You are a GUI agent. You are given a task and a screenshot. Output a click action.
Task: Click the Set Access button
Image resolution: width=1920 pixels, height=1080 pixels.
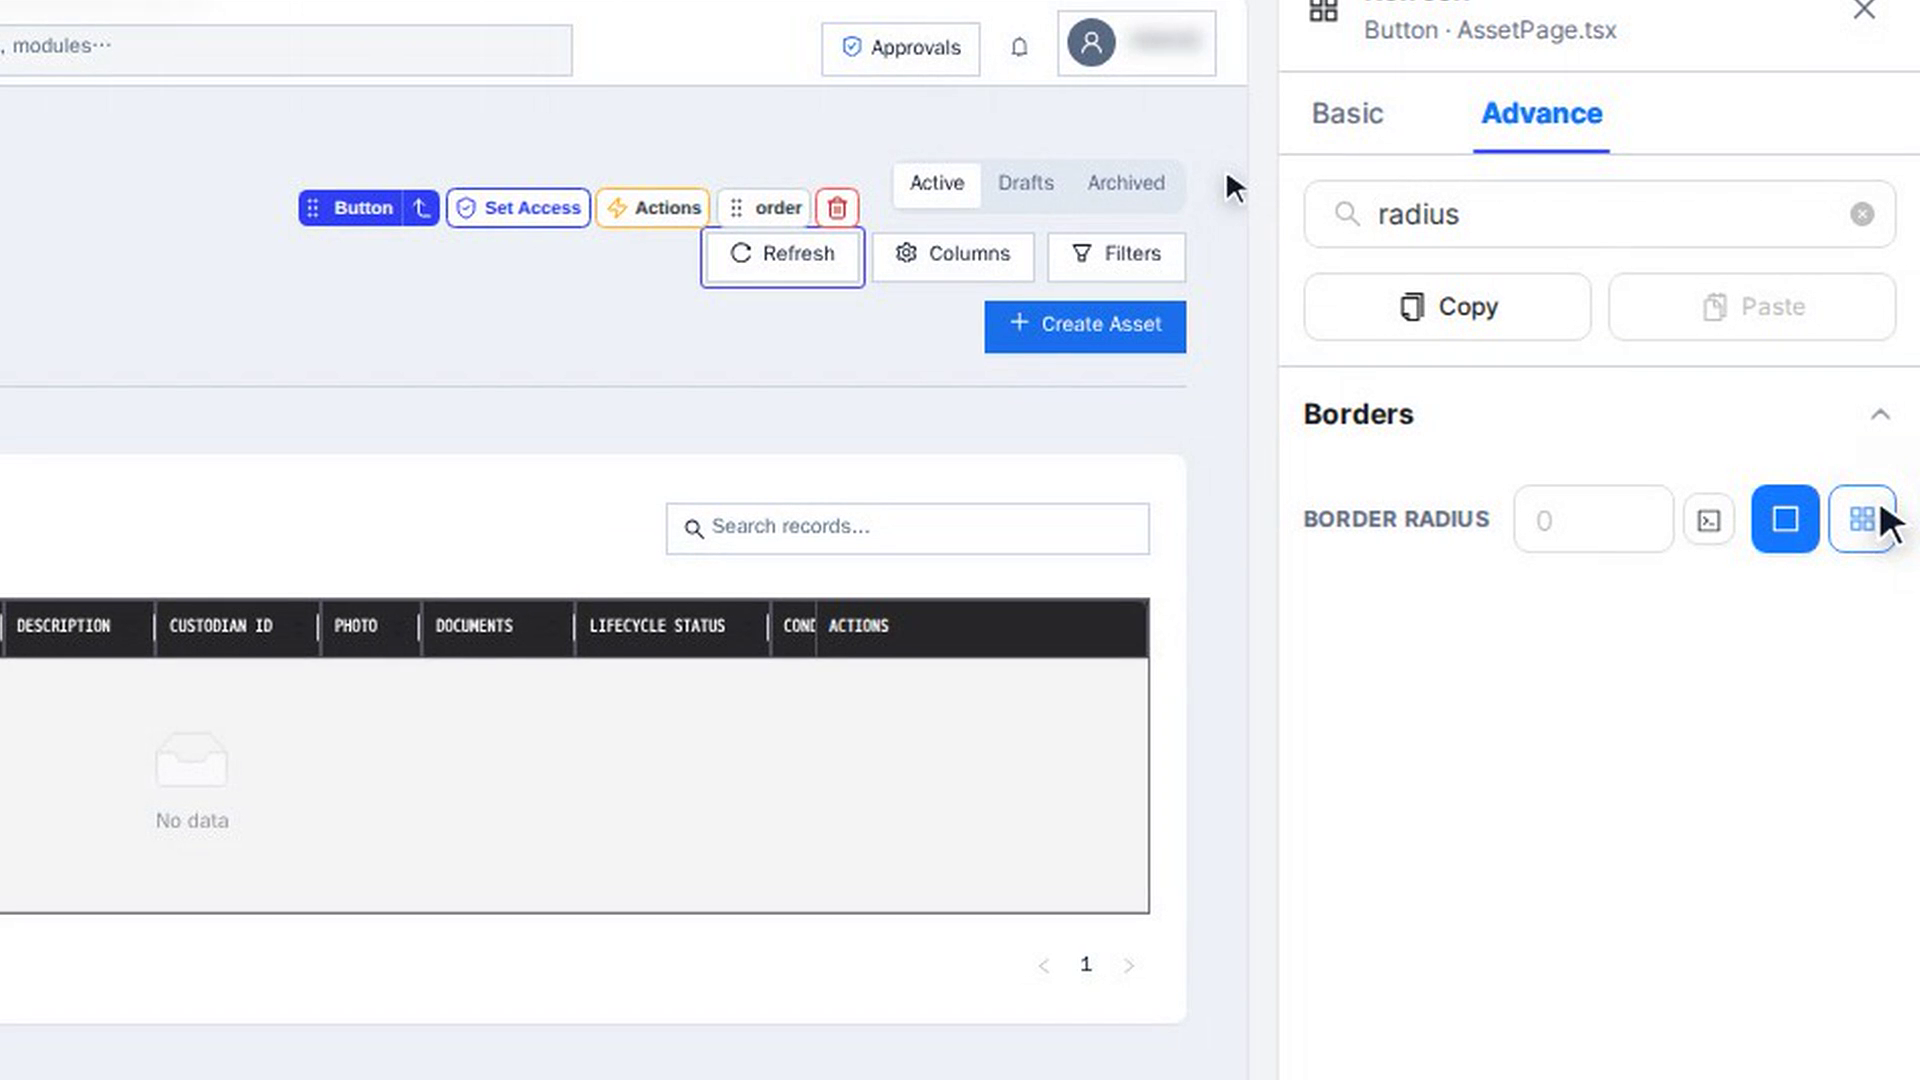tap(518, 208)
